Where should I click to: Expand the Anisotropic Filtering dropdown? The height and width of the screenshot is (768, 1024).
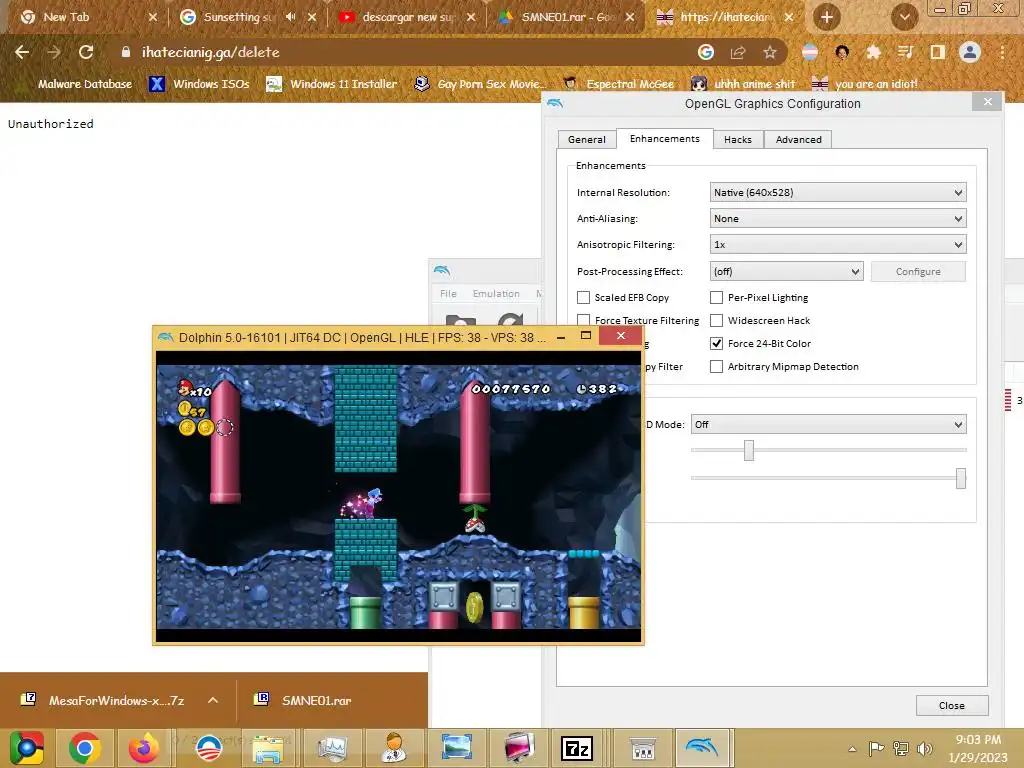(838, 245)
